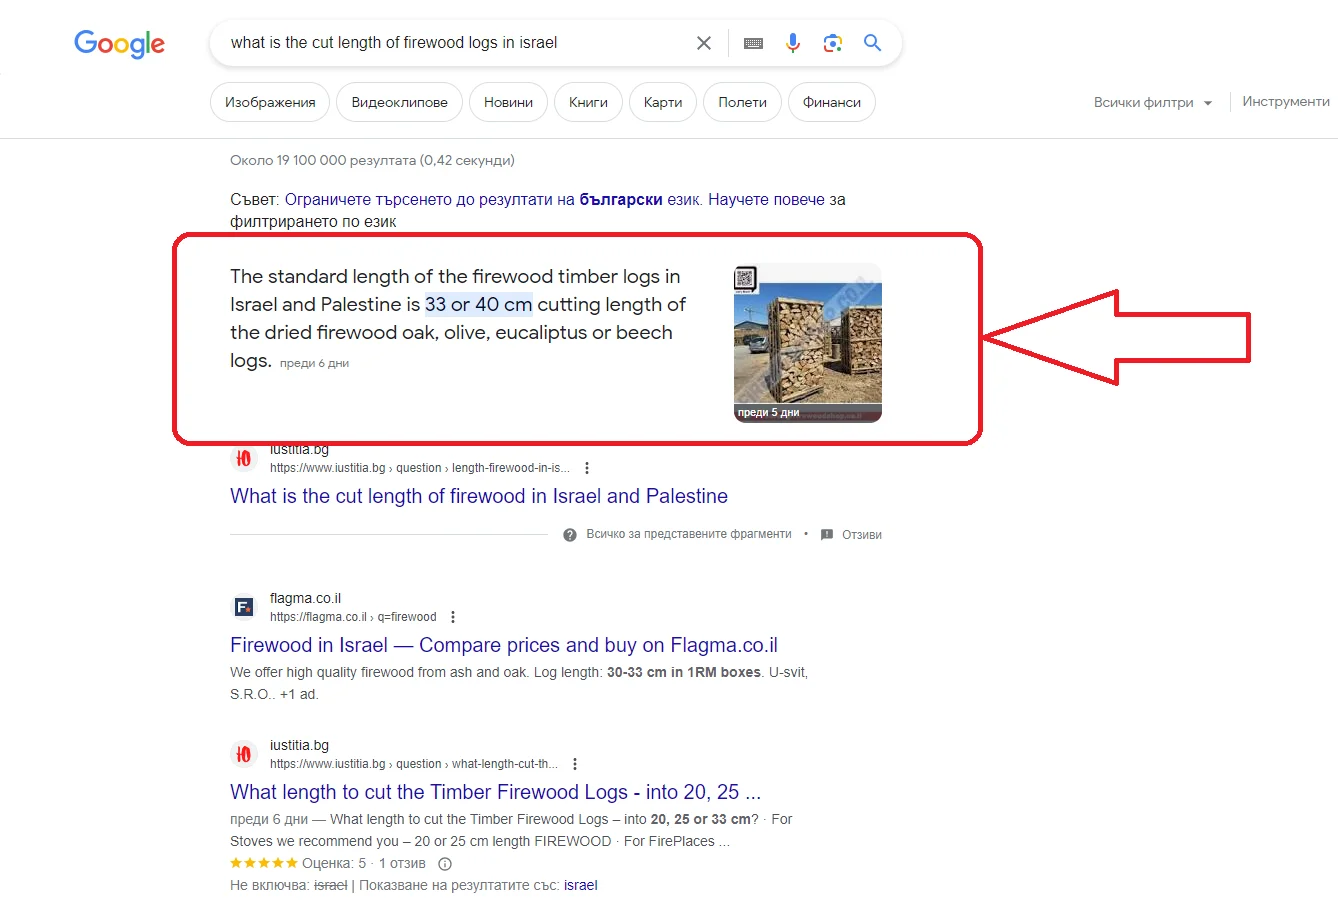The image size is (1338, 908).
Task: Open three-dot menu for flagma.co.il result
Action: 453,617
